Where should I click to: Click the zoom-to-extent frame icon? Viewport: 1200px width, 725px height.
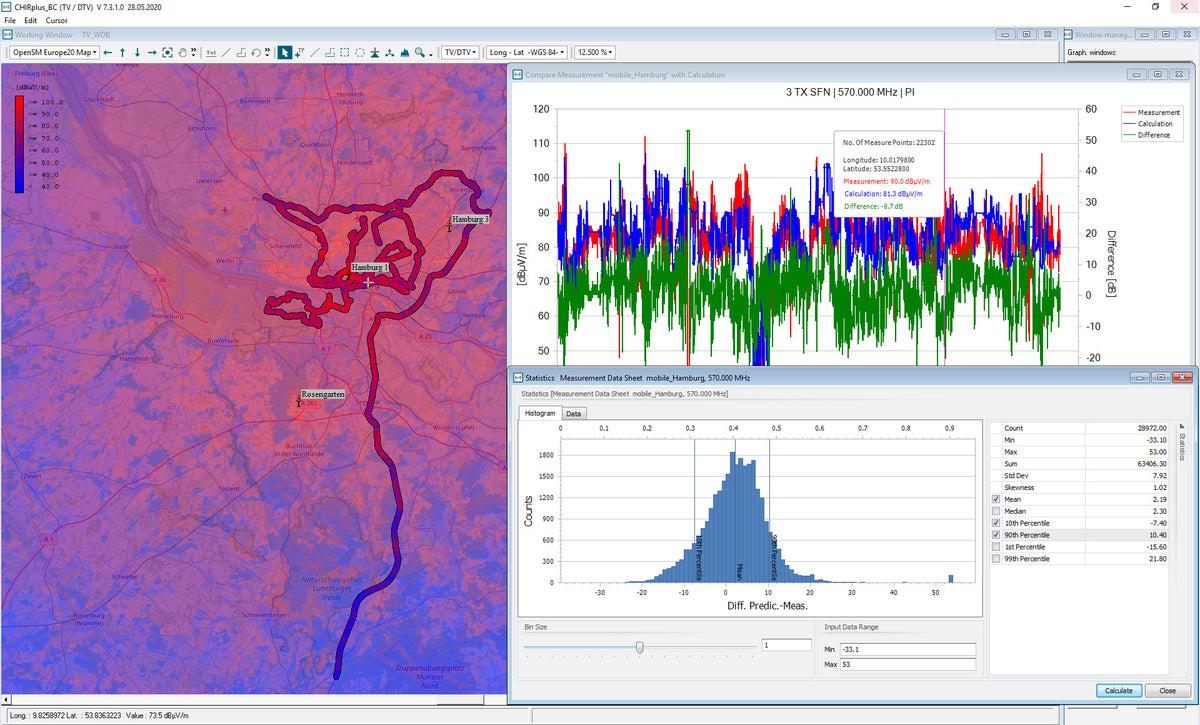point(167,52)
